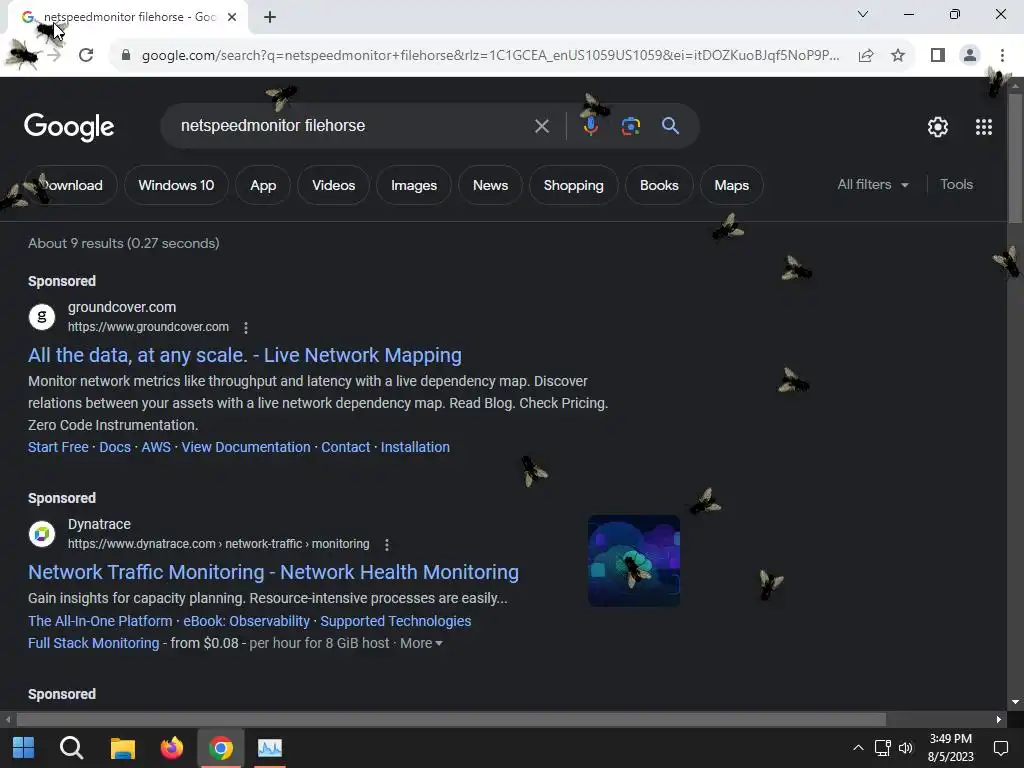Switch to the Maps results
1024x768 pixels.
(731, 185)
